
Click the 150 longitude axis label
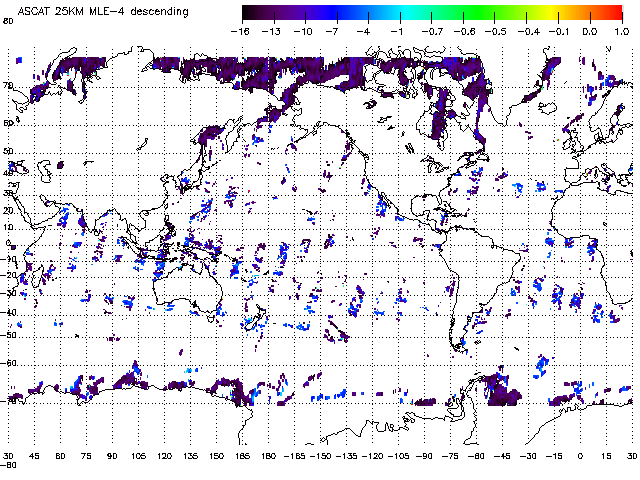(217, 456)
